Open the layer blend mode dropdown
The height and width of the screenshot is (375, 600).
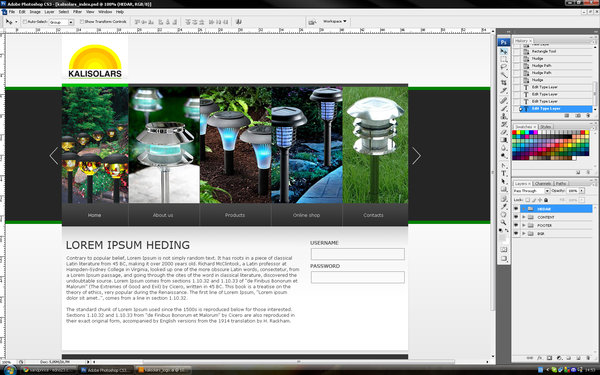tap(532, 191)
